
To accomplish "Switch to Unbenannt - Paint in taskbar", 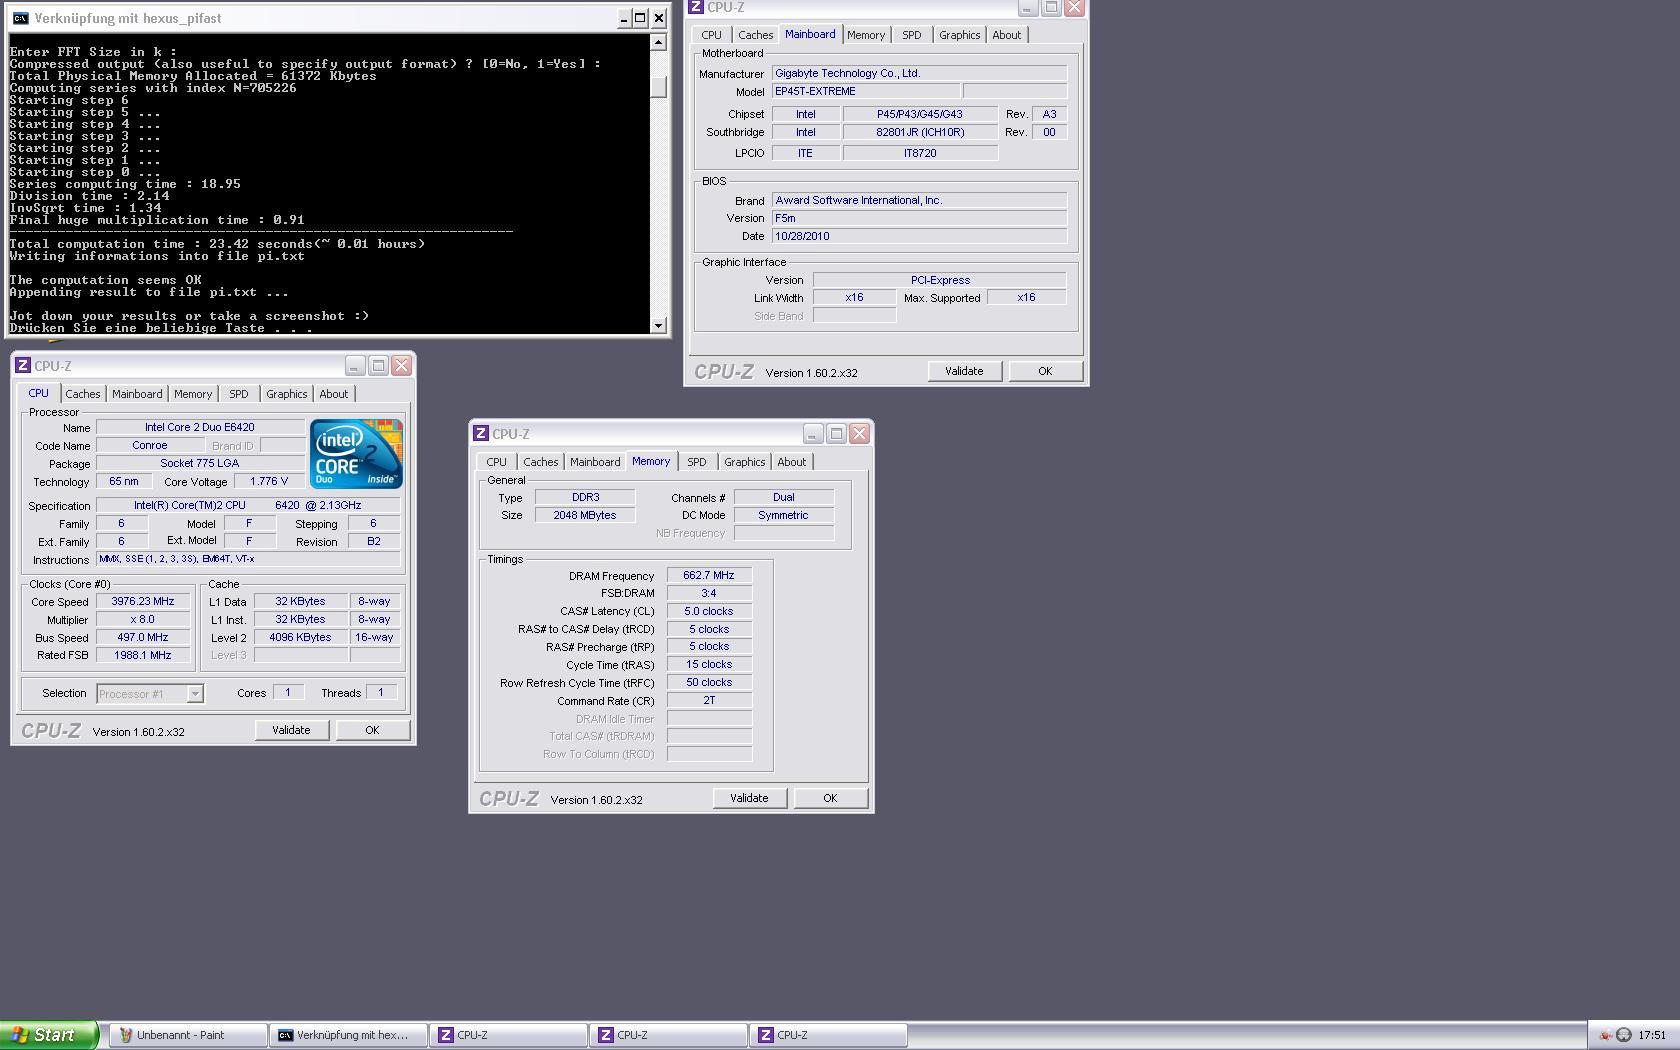I will click(x=188, y=1035).
